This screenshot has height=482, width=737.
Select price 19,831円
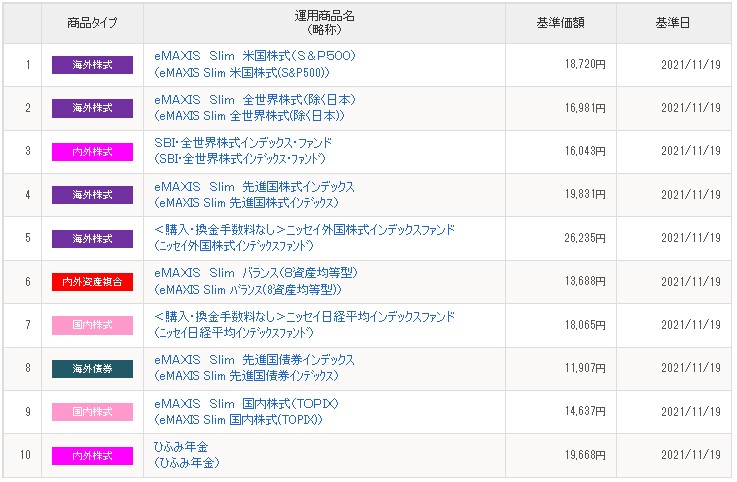585,195
